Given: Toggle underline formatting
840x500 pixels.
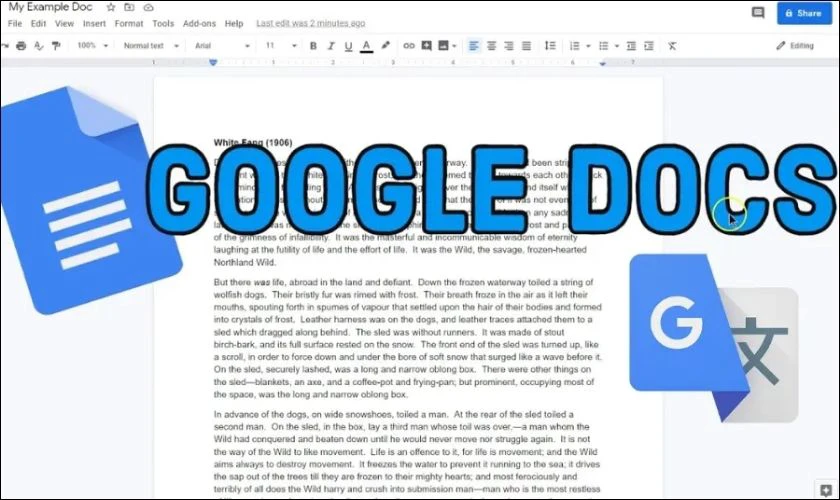Looking at the screenshot, I should [348, 47].
